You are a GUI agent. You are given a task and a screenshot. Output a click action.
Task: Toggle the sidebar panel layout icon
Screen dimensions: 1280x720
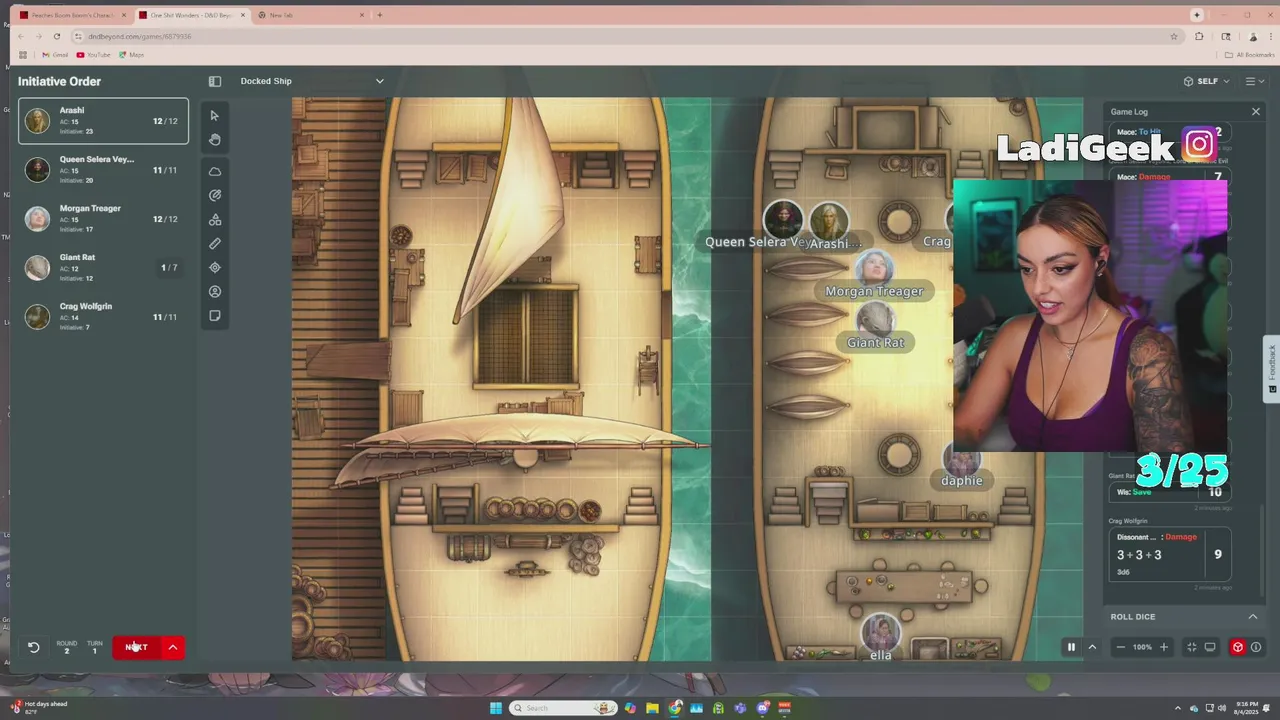[214, 81]
